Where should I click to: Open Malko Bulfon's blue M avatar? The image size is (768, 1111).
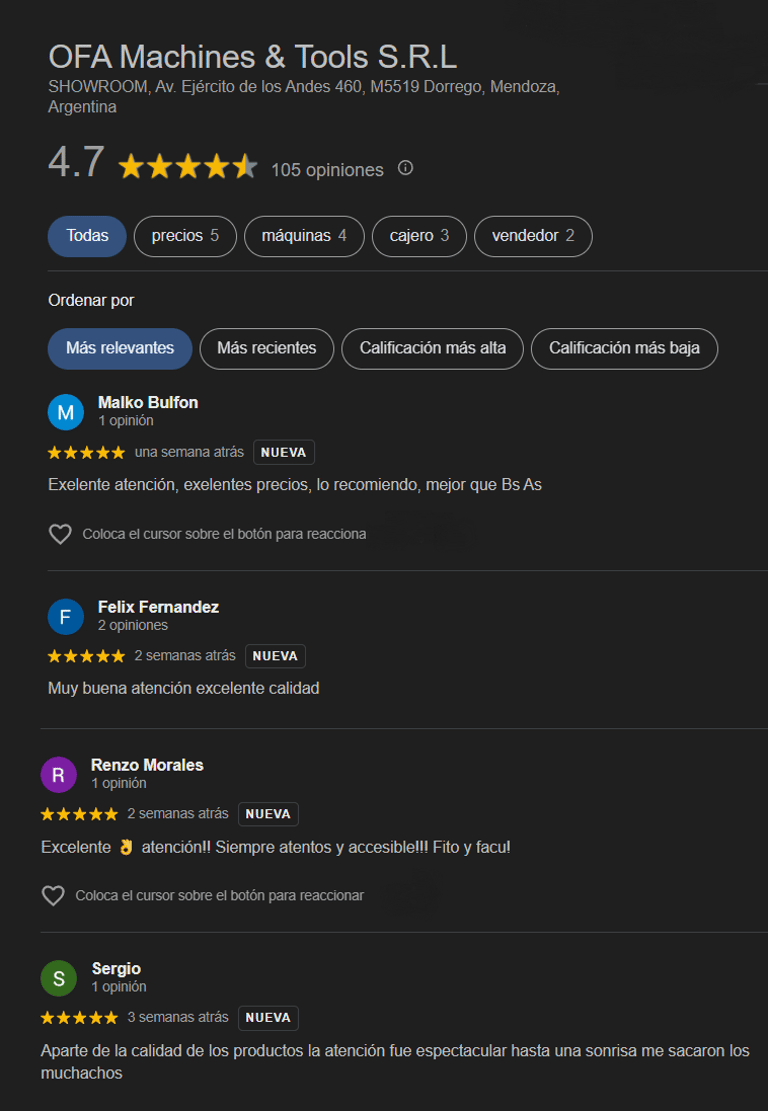66,412
